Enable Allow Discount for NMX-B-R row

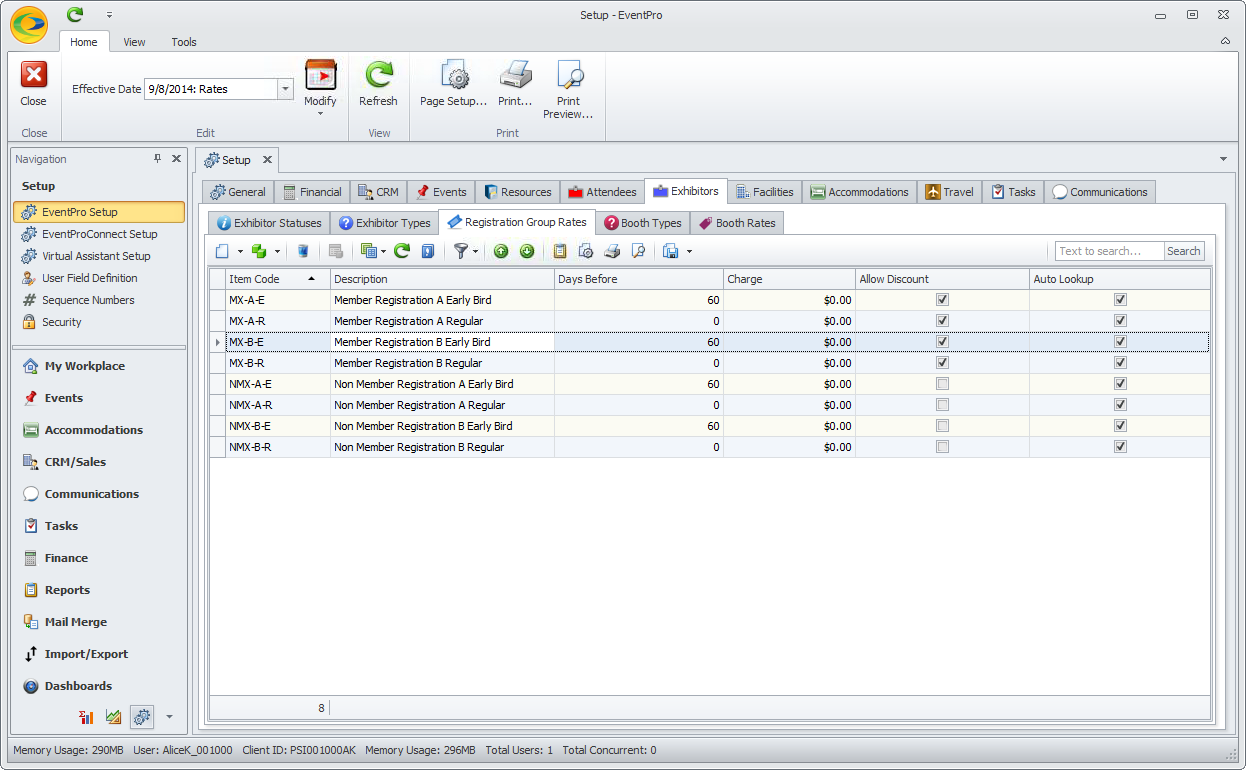point(942,447)
